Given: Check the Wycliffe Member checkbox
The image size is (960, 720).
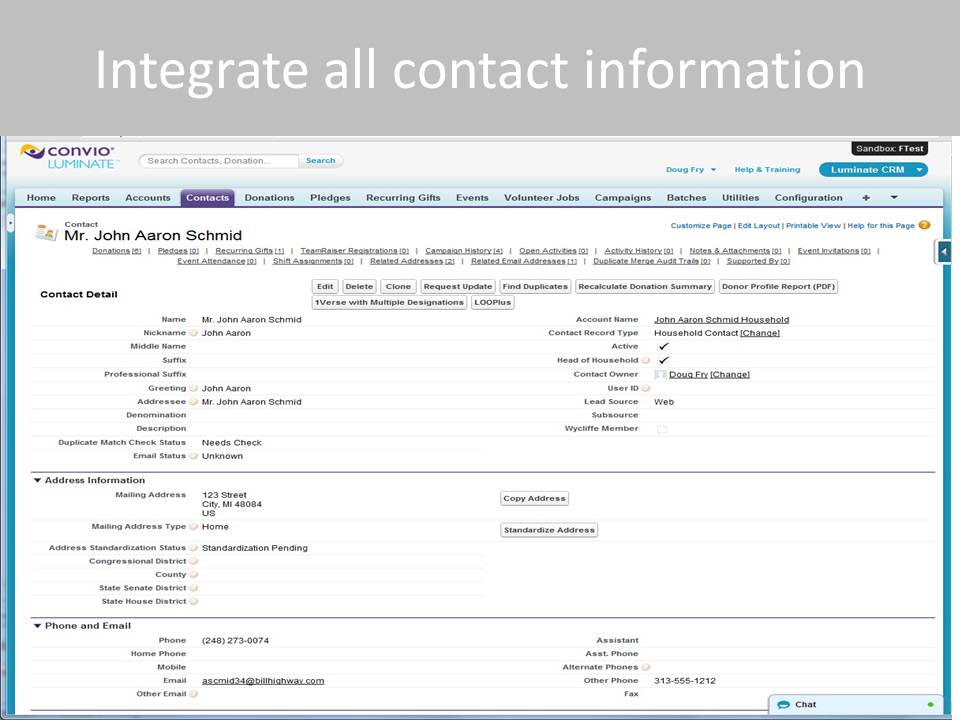Looking at the screenshot, I should click(661, 429).
